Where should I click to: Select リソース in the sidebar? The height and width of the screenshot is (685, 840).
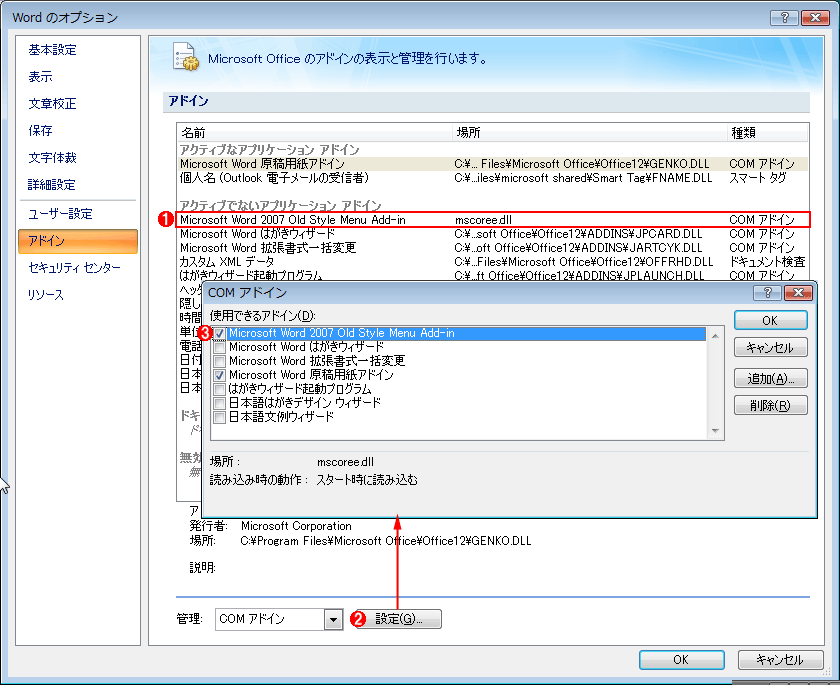click(x=46, y=295)
